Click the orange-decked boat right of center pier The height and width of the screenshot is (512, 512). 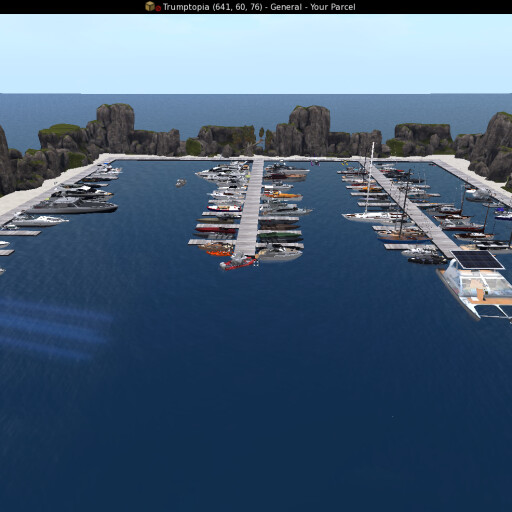click(x=283, y=196)
